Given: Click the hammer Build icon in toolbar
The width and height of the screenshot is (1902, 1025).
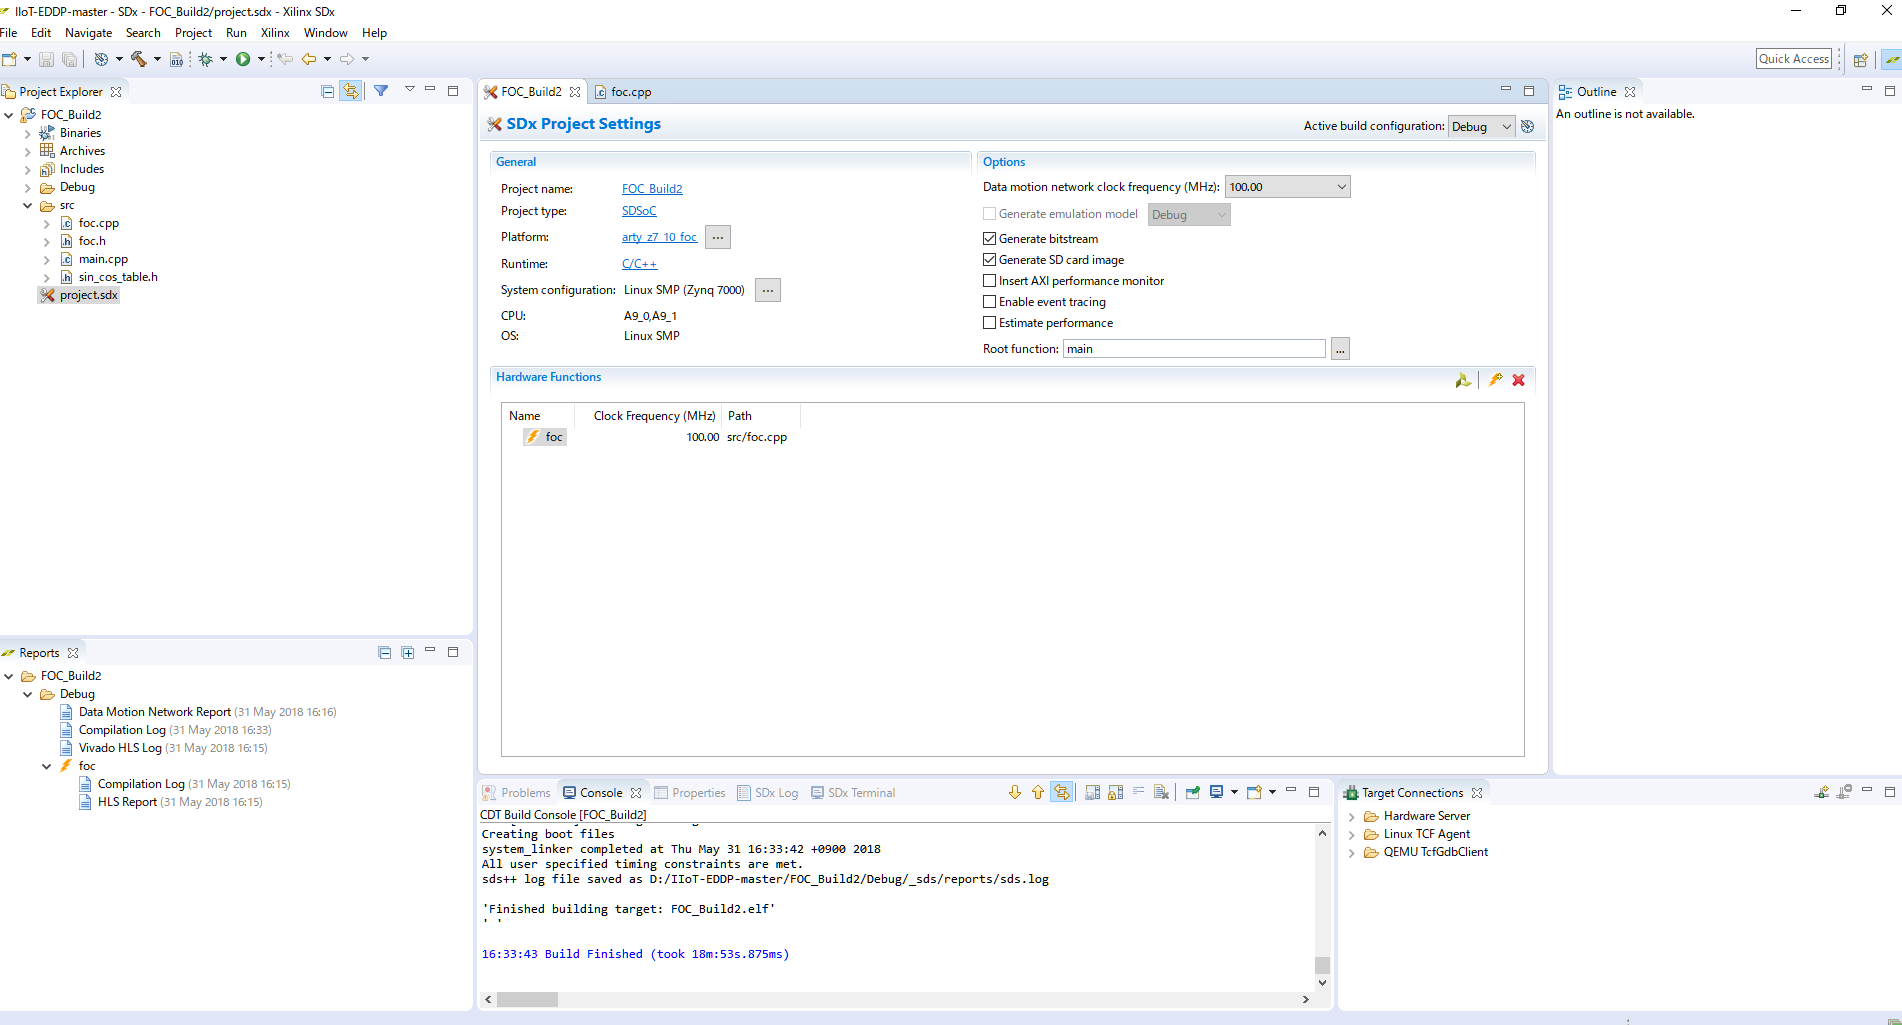Looking at the screenshot, I should 139,59.
